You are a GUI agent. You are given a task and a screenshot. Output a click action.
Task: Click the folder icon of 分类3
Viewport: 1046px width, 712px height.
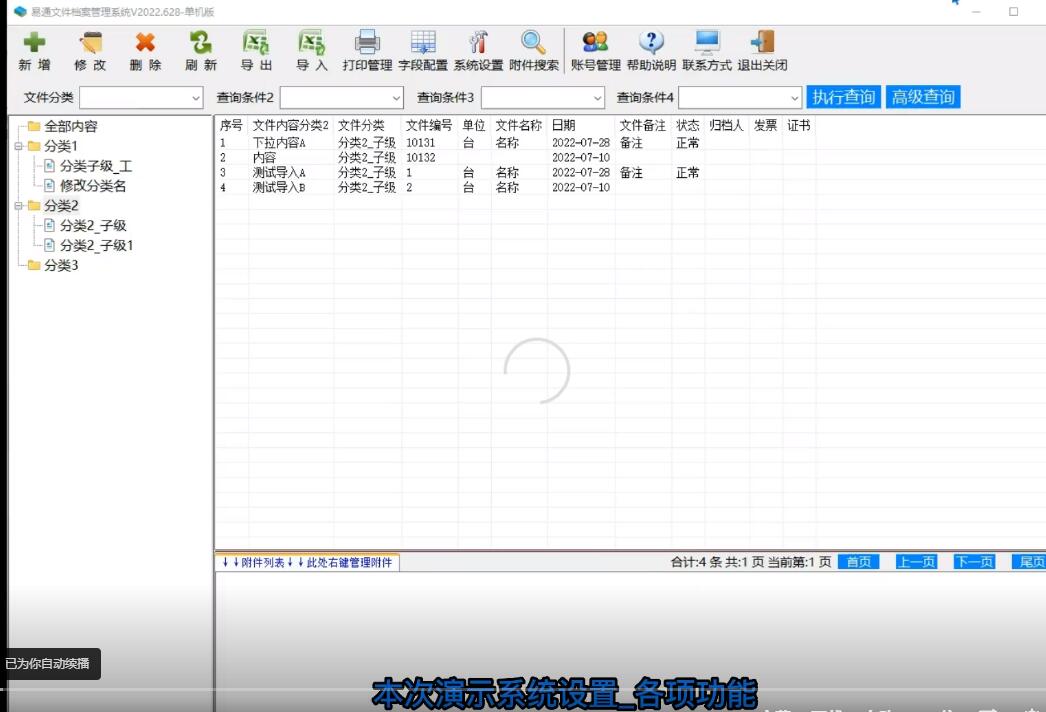pyautogui.click(x=34, y=265)
